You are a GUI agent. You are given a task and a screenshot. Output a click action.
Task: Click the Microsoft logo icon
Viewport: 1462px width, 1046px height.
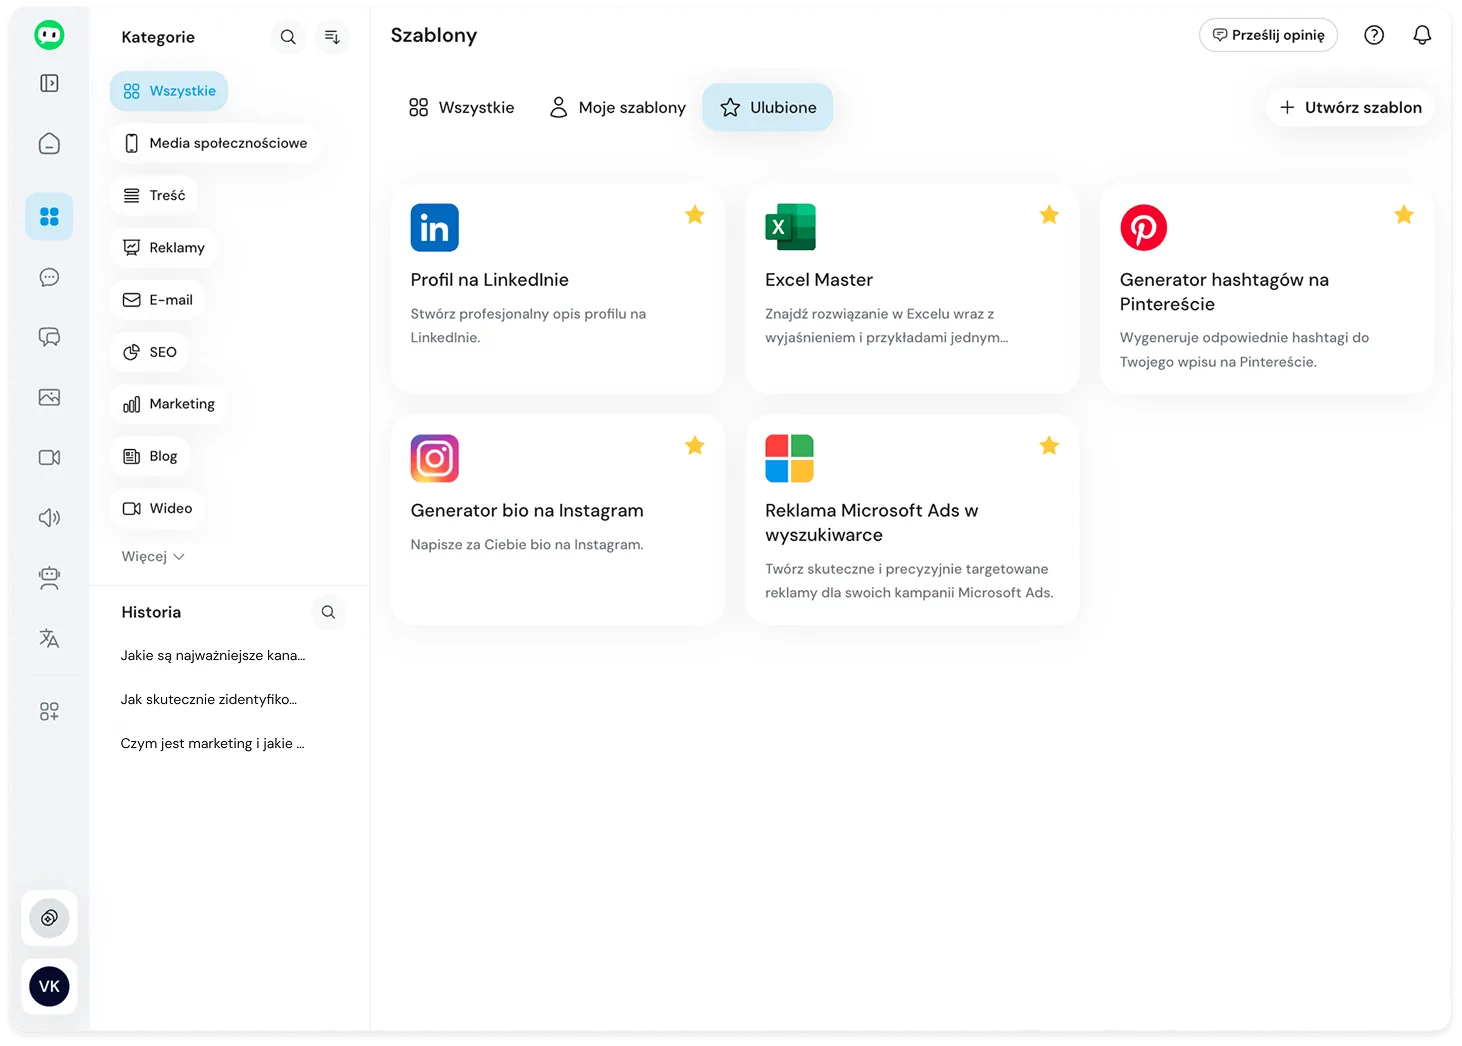coord(789,458)
